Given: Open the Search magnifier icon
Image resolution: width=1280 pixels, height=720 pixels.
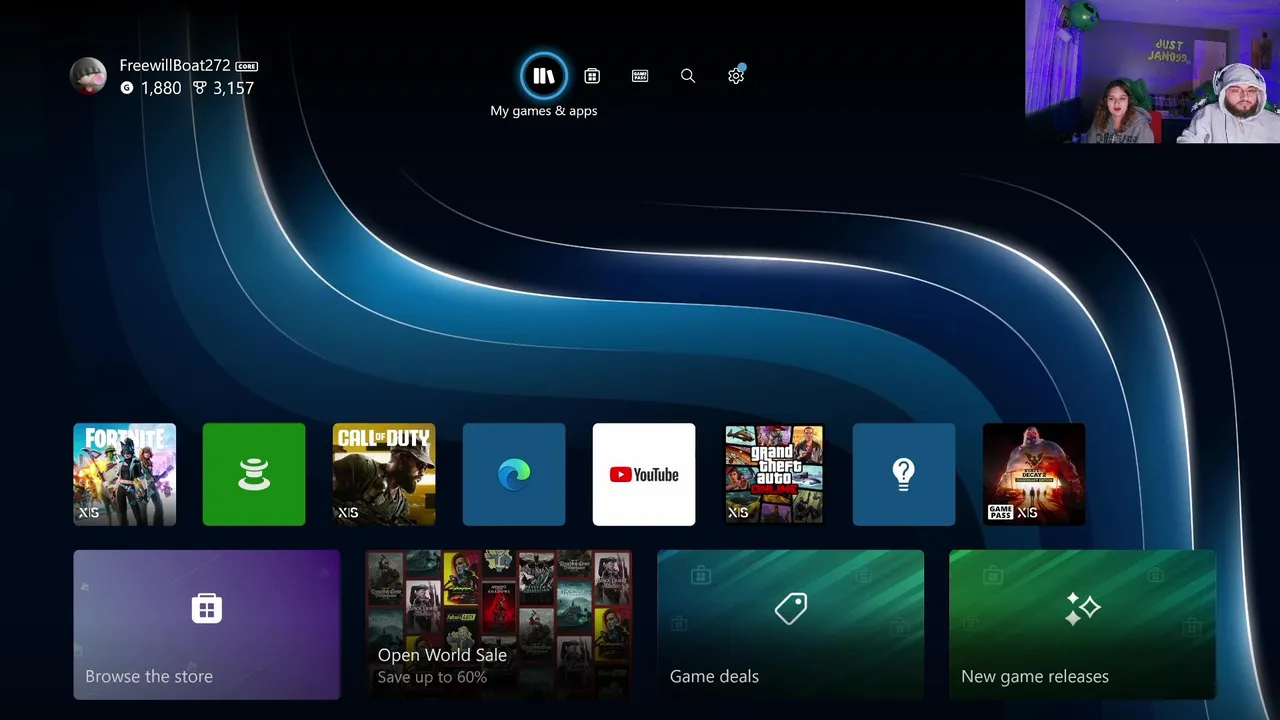Looking at the screenshot, I should click(688, 76).
